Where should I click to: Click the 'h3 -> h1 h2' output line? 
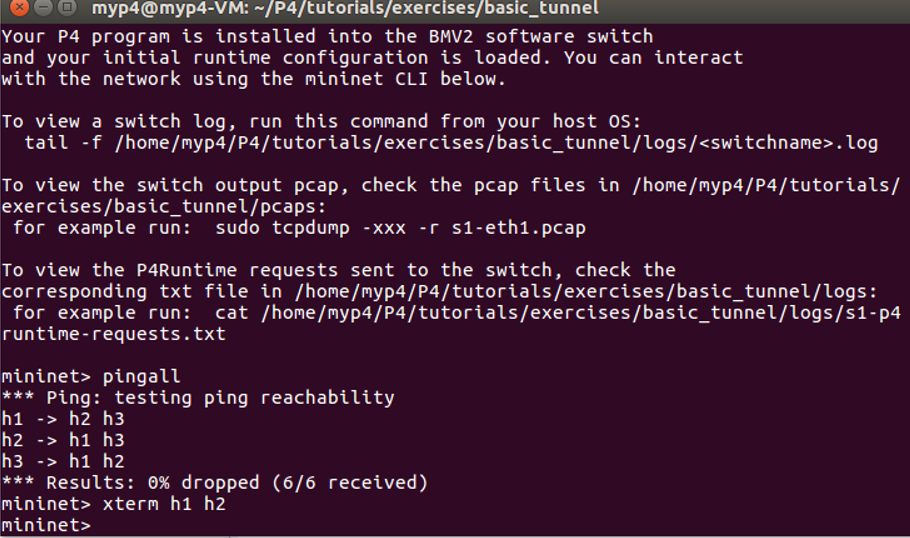(63, 461)
